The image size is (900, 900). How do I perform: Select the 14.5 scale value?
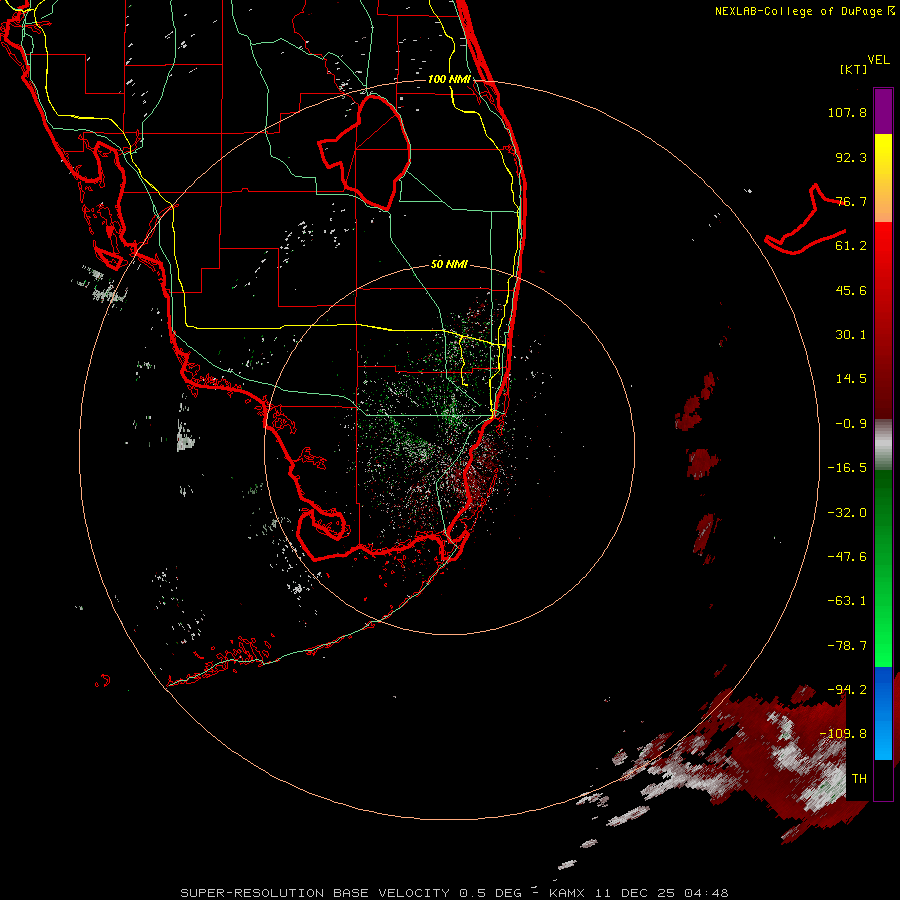[851, 379]
